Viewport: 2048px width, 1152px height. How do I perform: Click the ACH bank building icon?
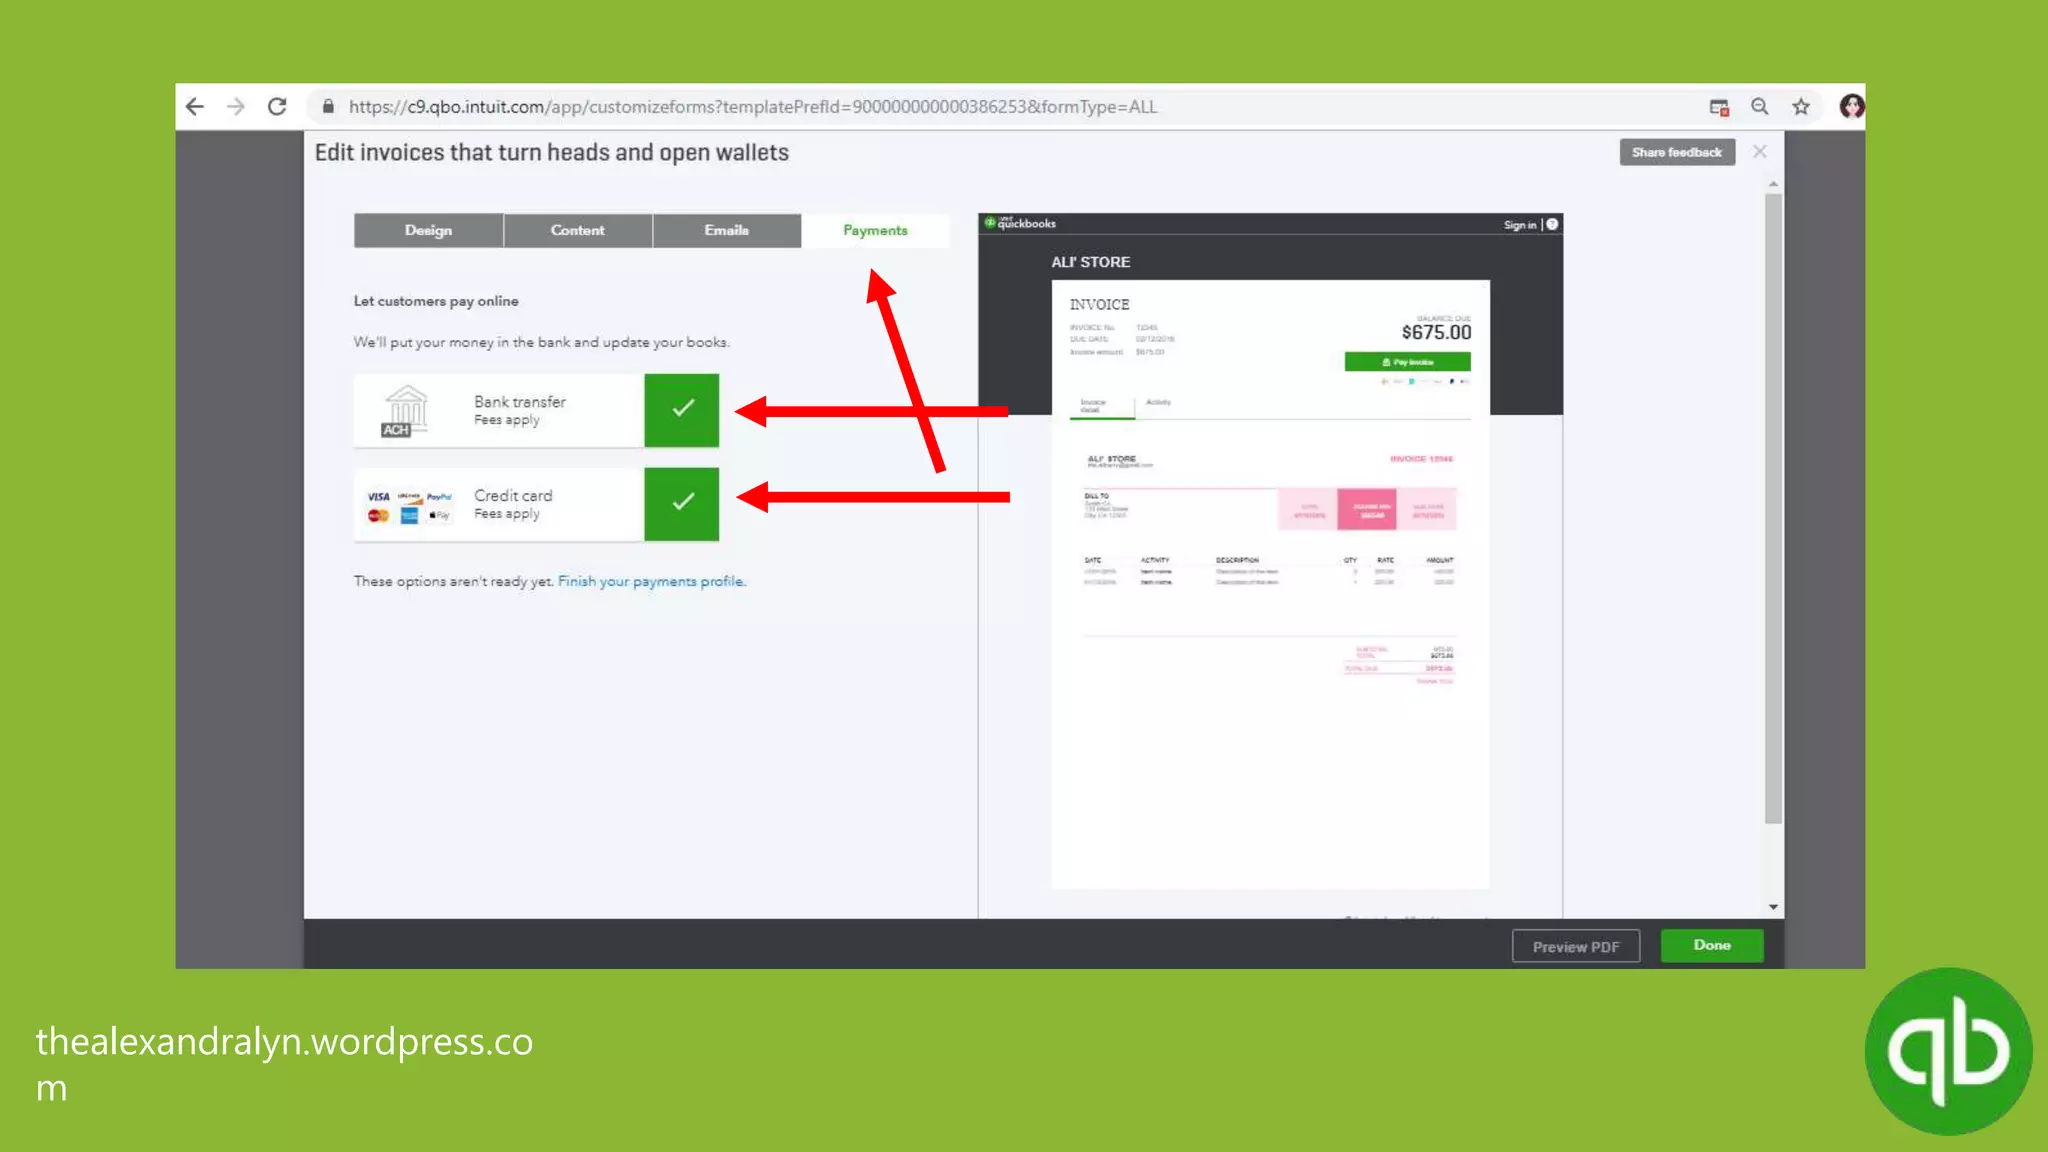tap(405, 410)
